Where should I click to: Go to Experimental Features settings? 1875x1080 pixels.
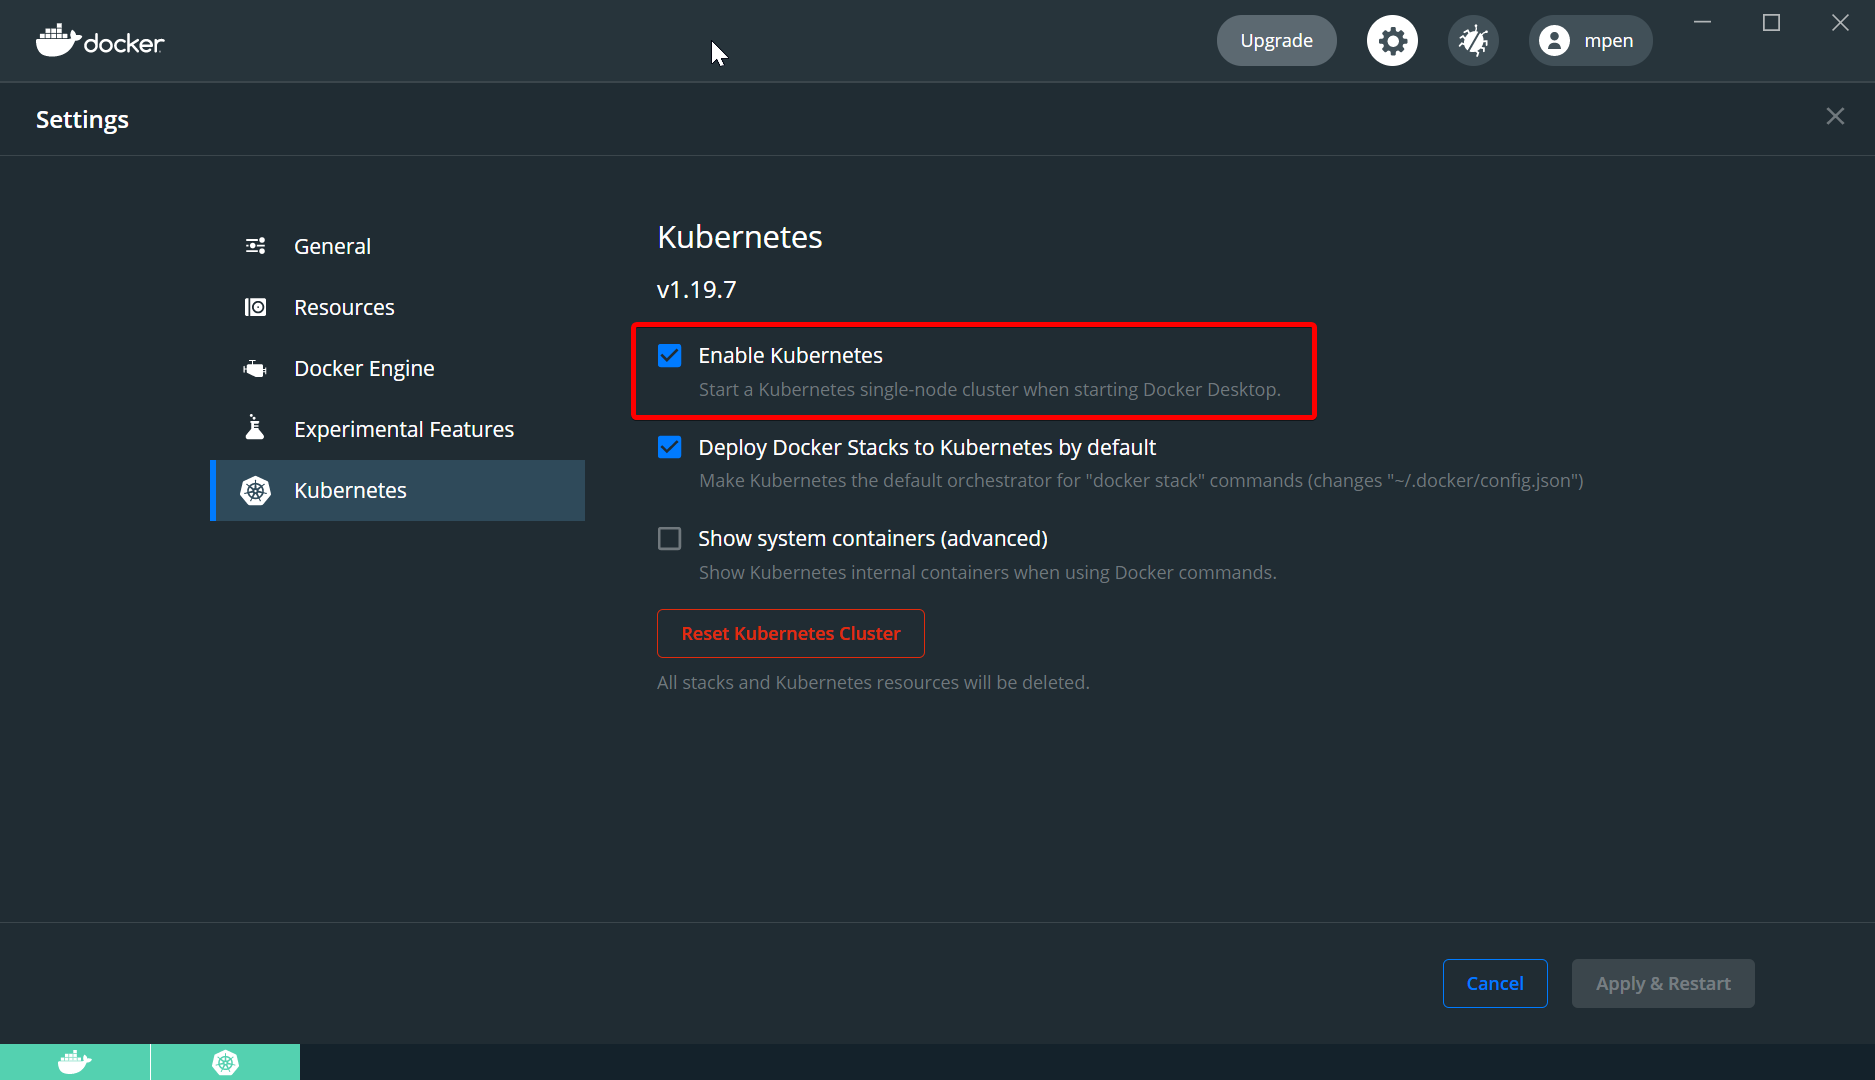point(398,429)
